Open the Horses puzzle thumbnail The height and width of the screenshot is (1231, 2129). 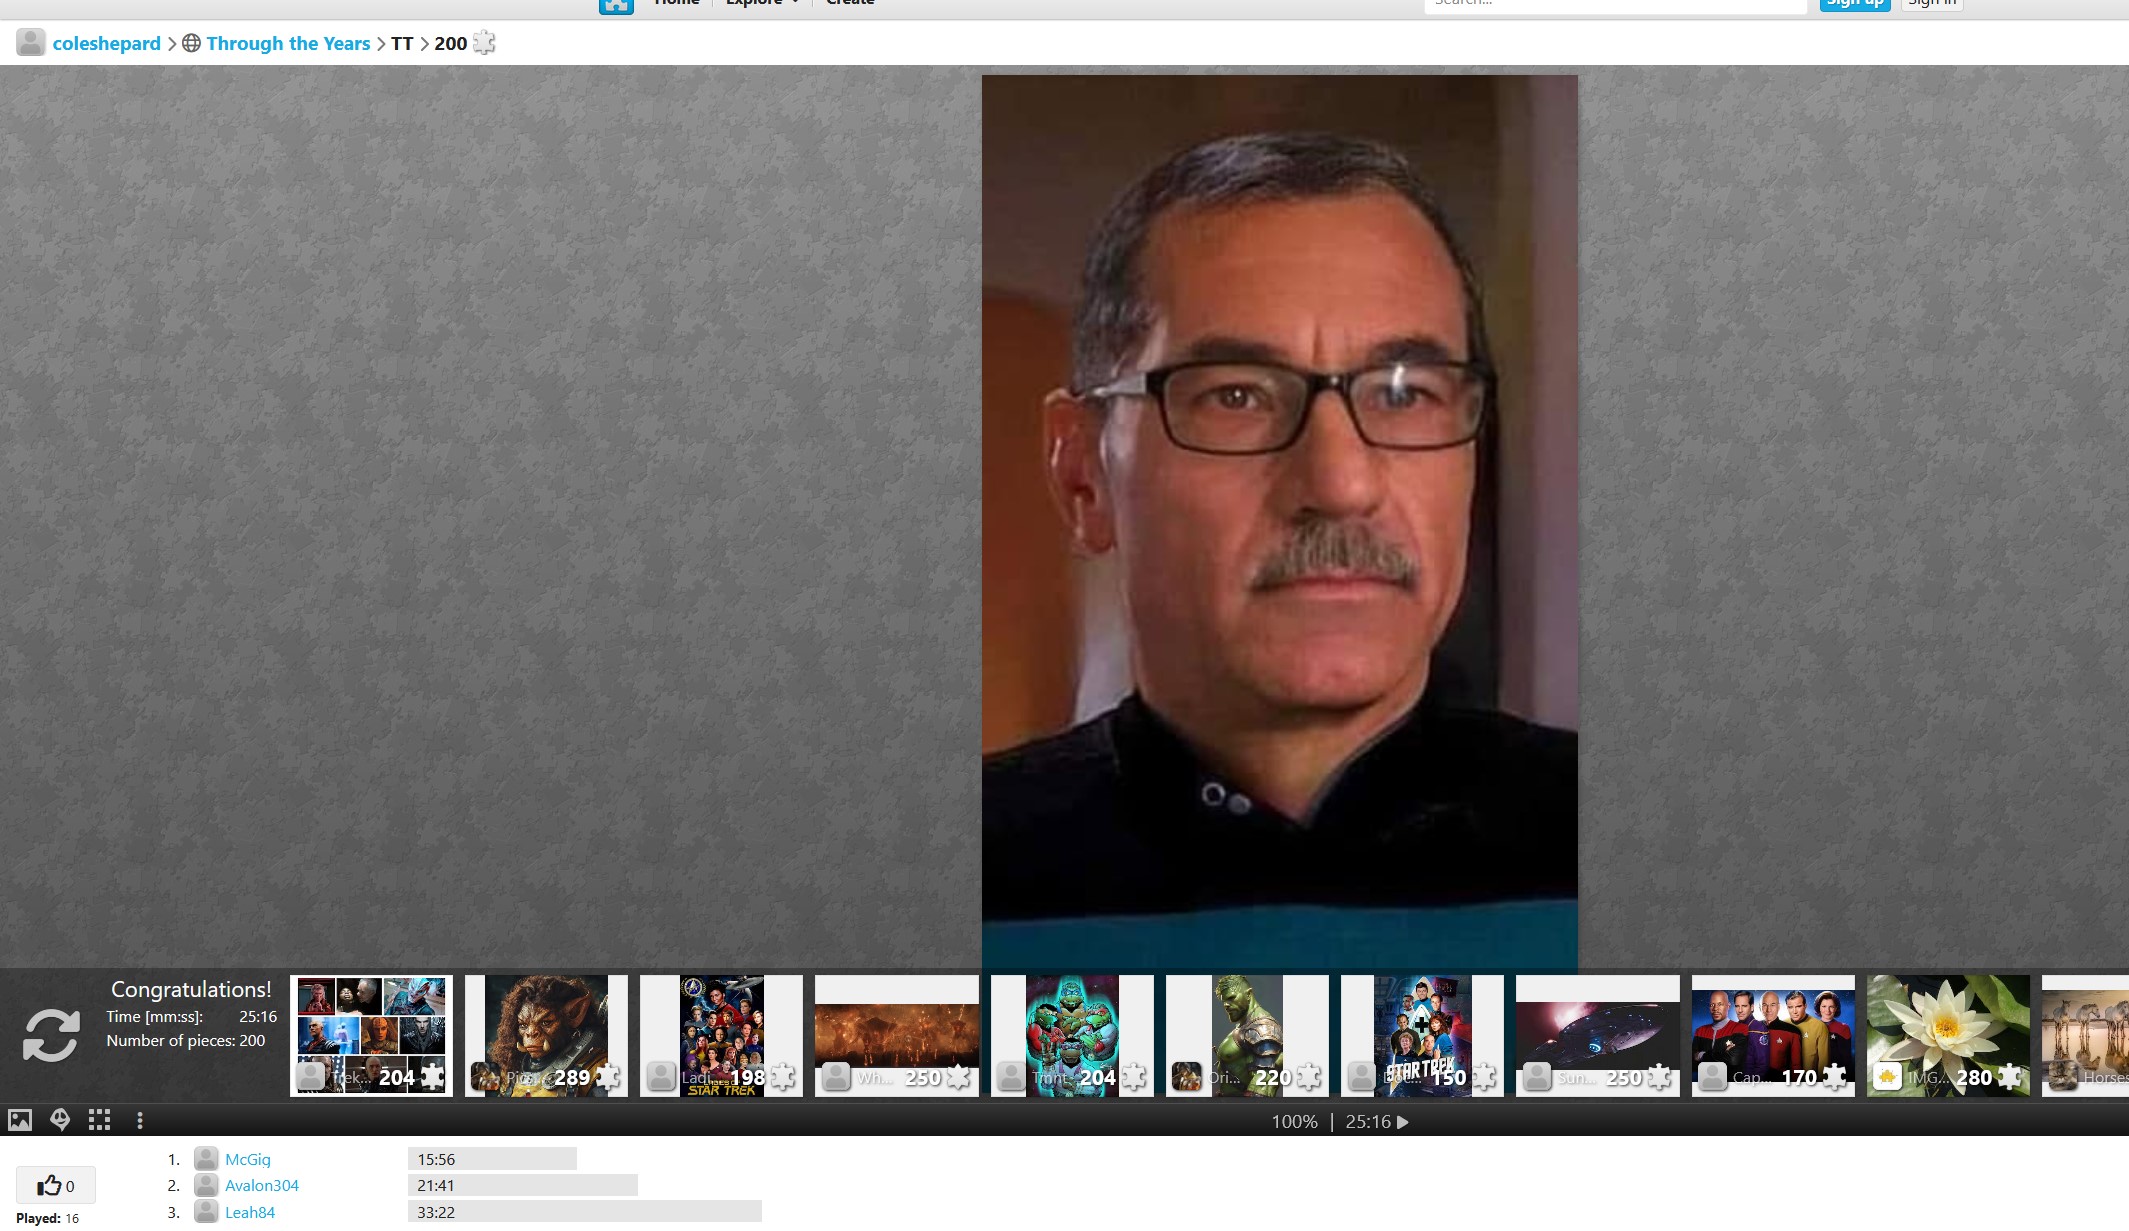(x=2085, y=1035)
